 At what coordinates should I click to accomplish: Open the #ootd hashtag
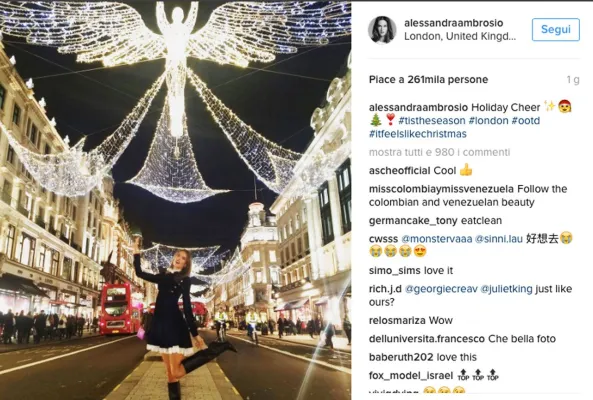pos(526,121)
